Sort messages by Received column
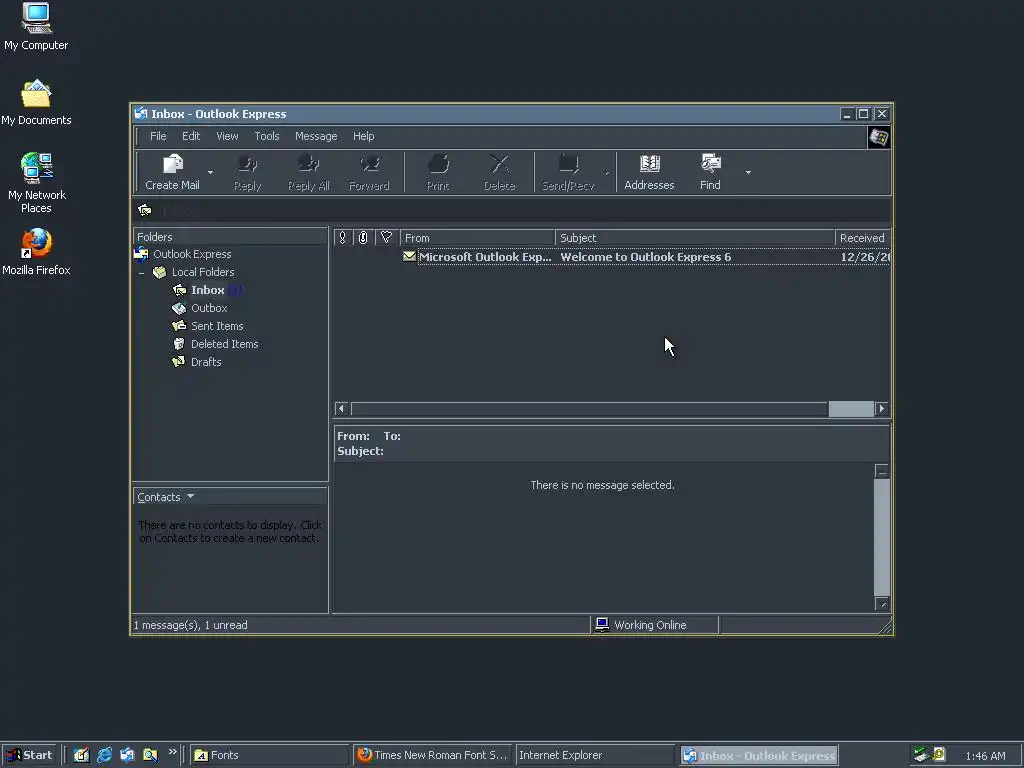1024x768 pixels. point(863,238)
